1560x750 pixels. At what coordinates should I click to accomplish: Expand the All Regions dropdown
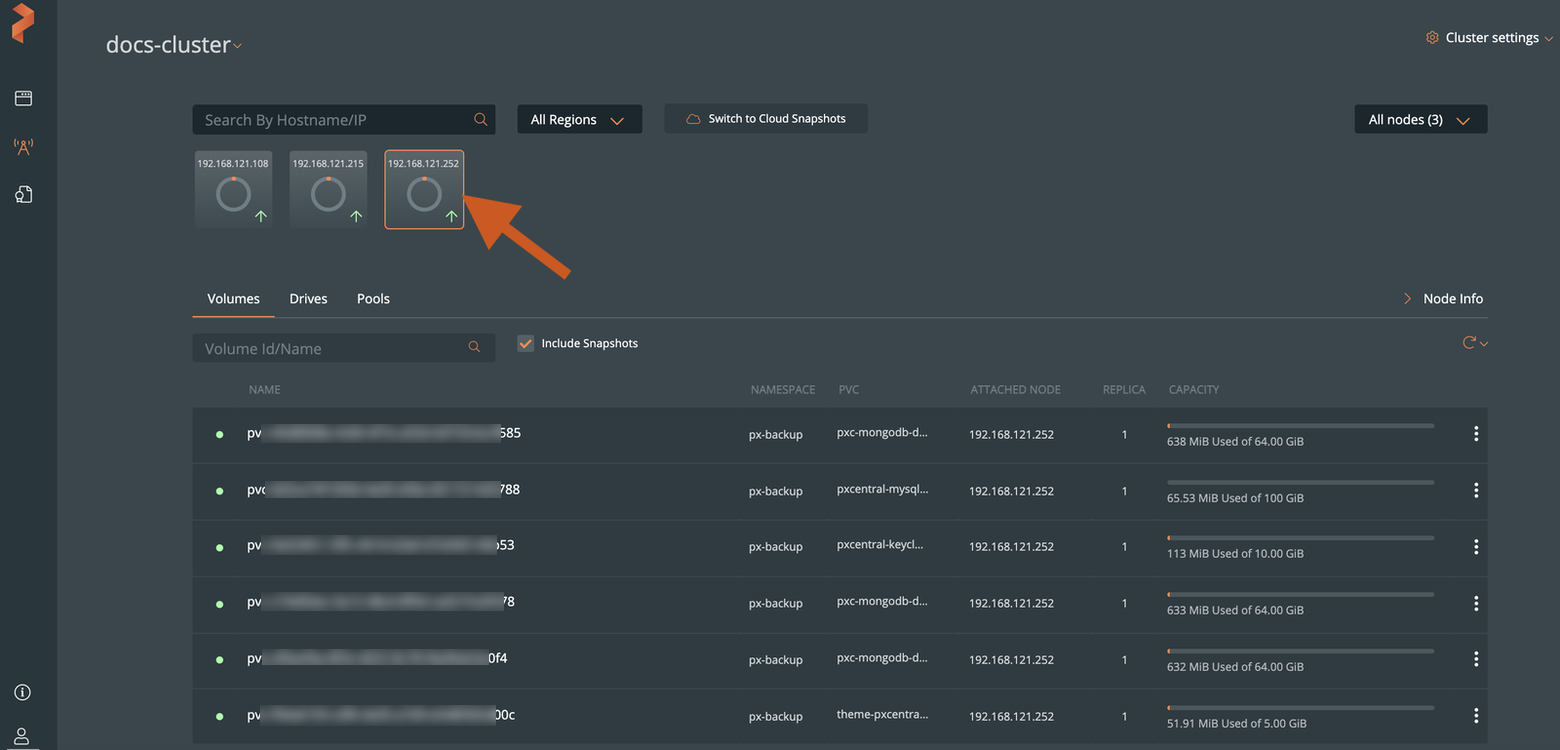pos(579,118)
